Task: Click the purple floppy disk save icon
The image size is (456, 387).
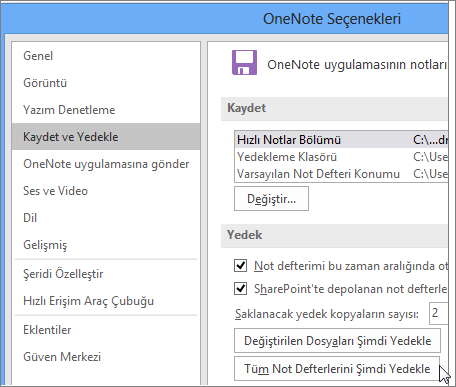Action: pyautogui.click(x=244, y=62)
